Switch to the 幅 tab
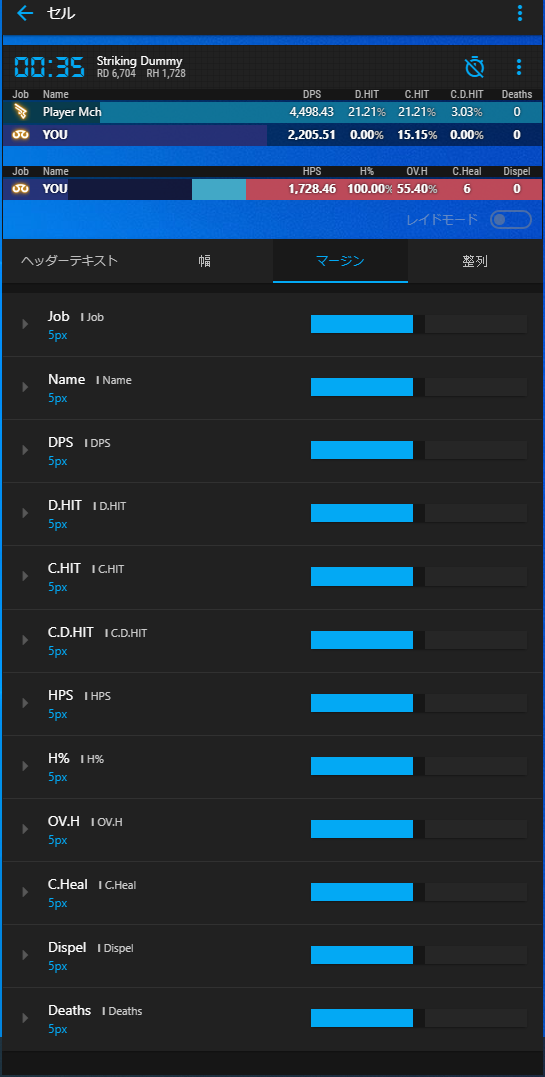This screenshot has width=545, height=1077. click(205, 261)
